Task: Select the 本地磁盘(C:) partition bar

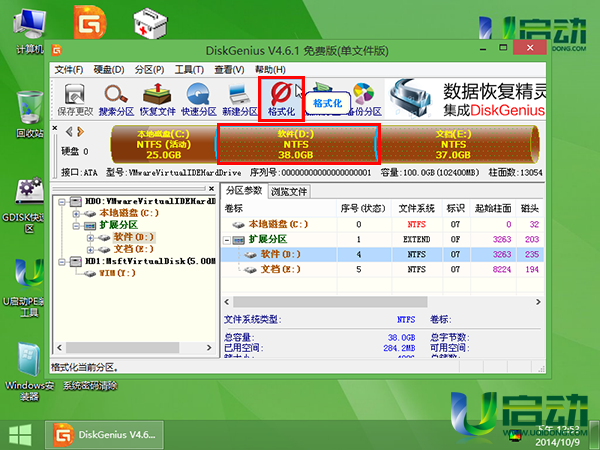Action: (x=164, y=144)
